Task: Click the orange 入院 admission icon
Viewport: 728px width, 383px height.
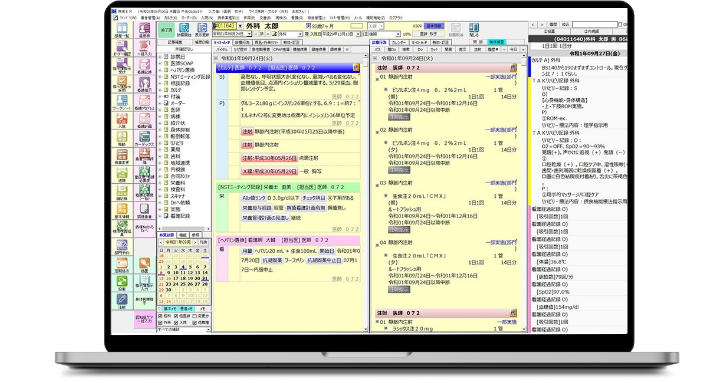Action: click(x=122, y=120)
